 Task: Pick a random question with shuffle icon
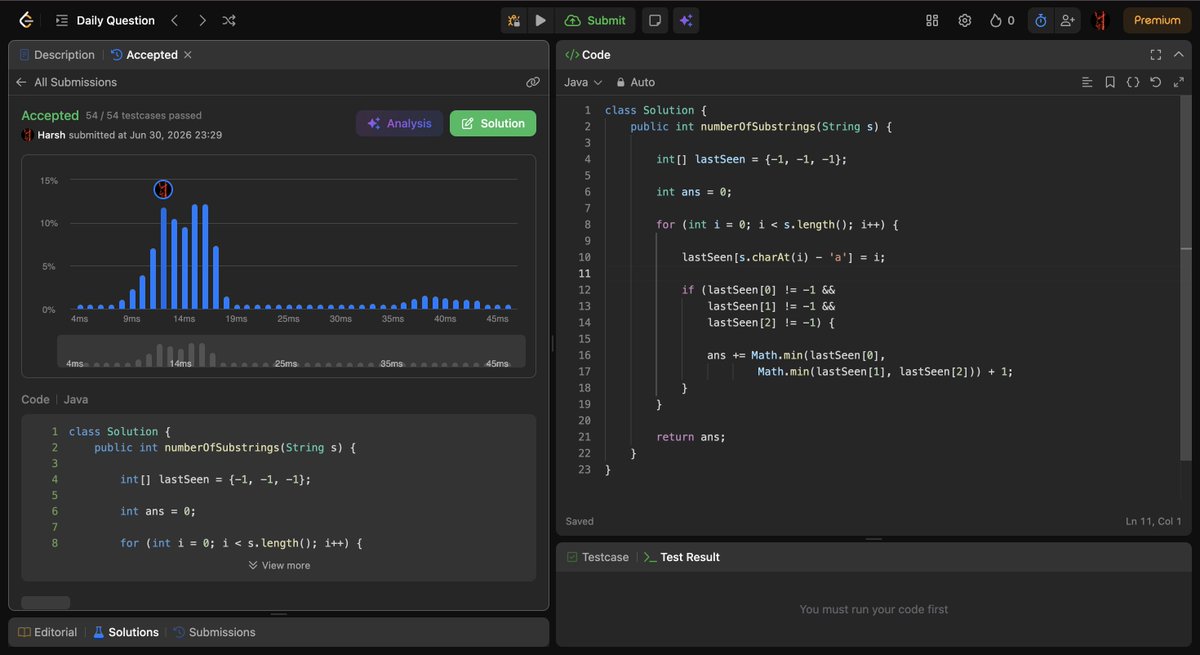point(229,20)
